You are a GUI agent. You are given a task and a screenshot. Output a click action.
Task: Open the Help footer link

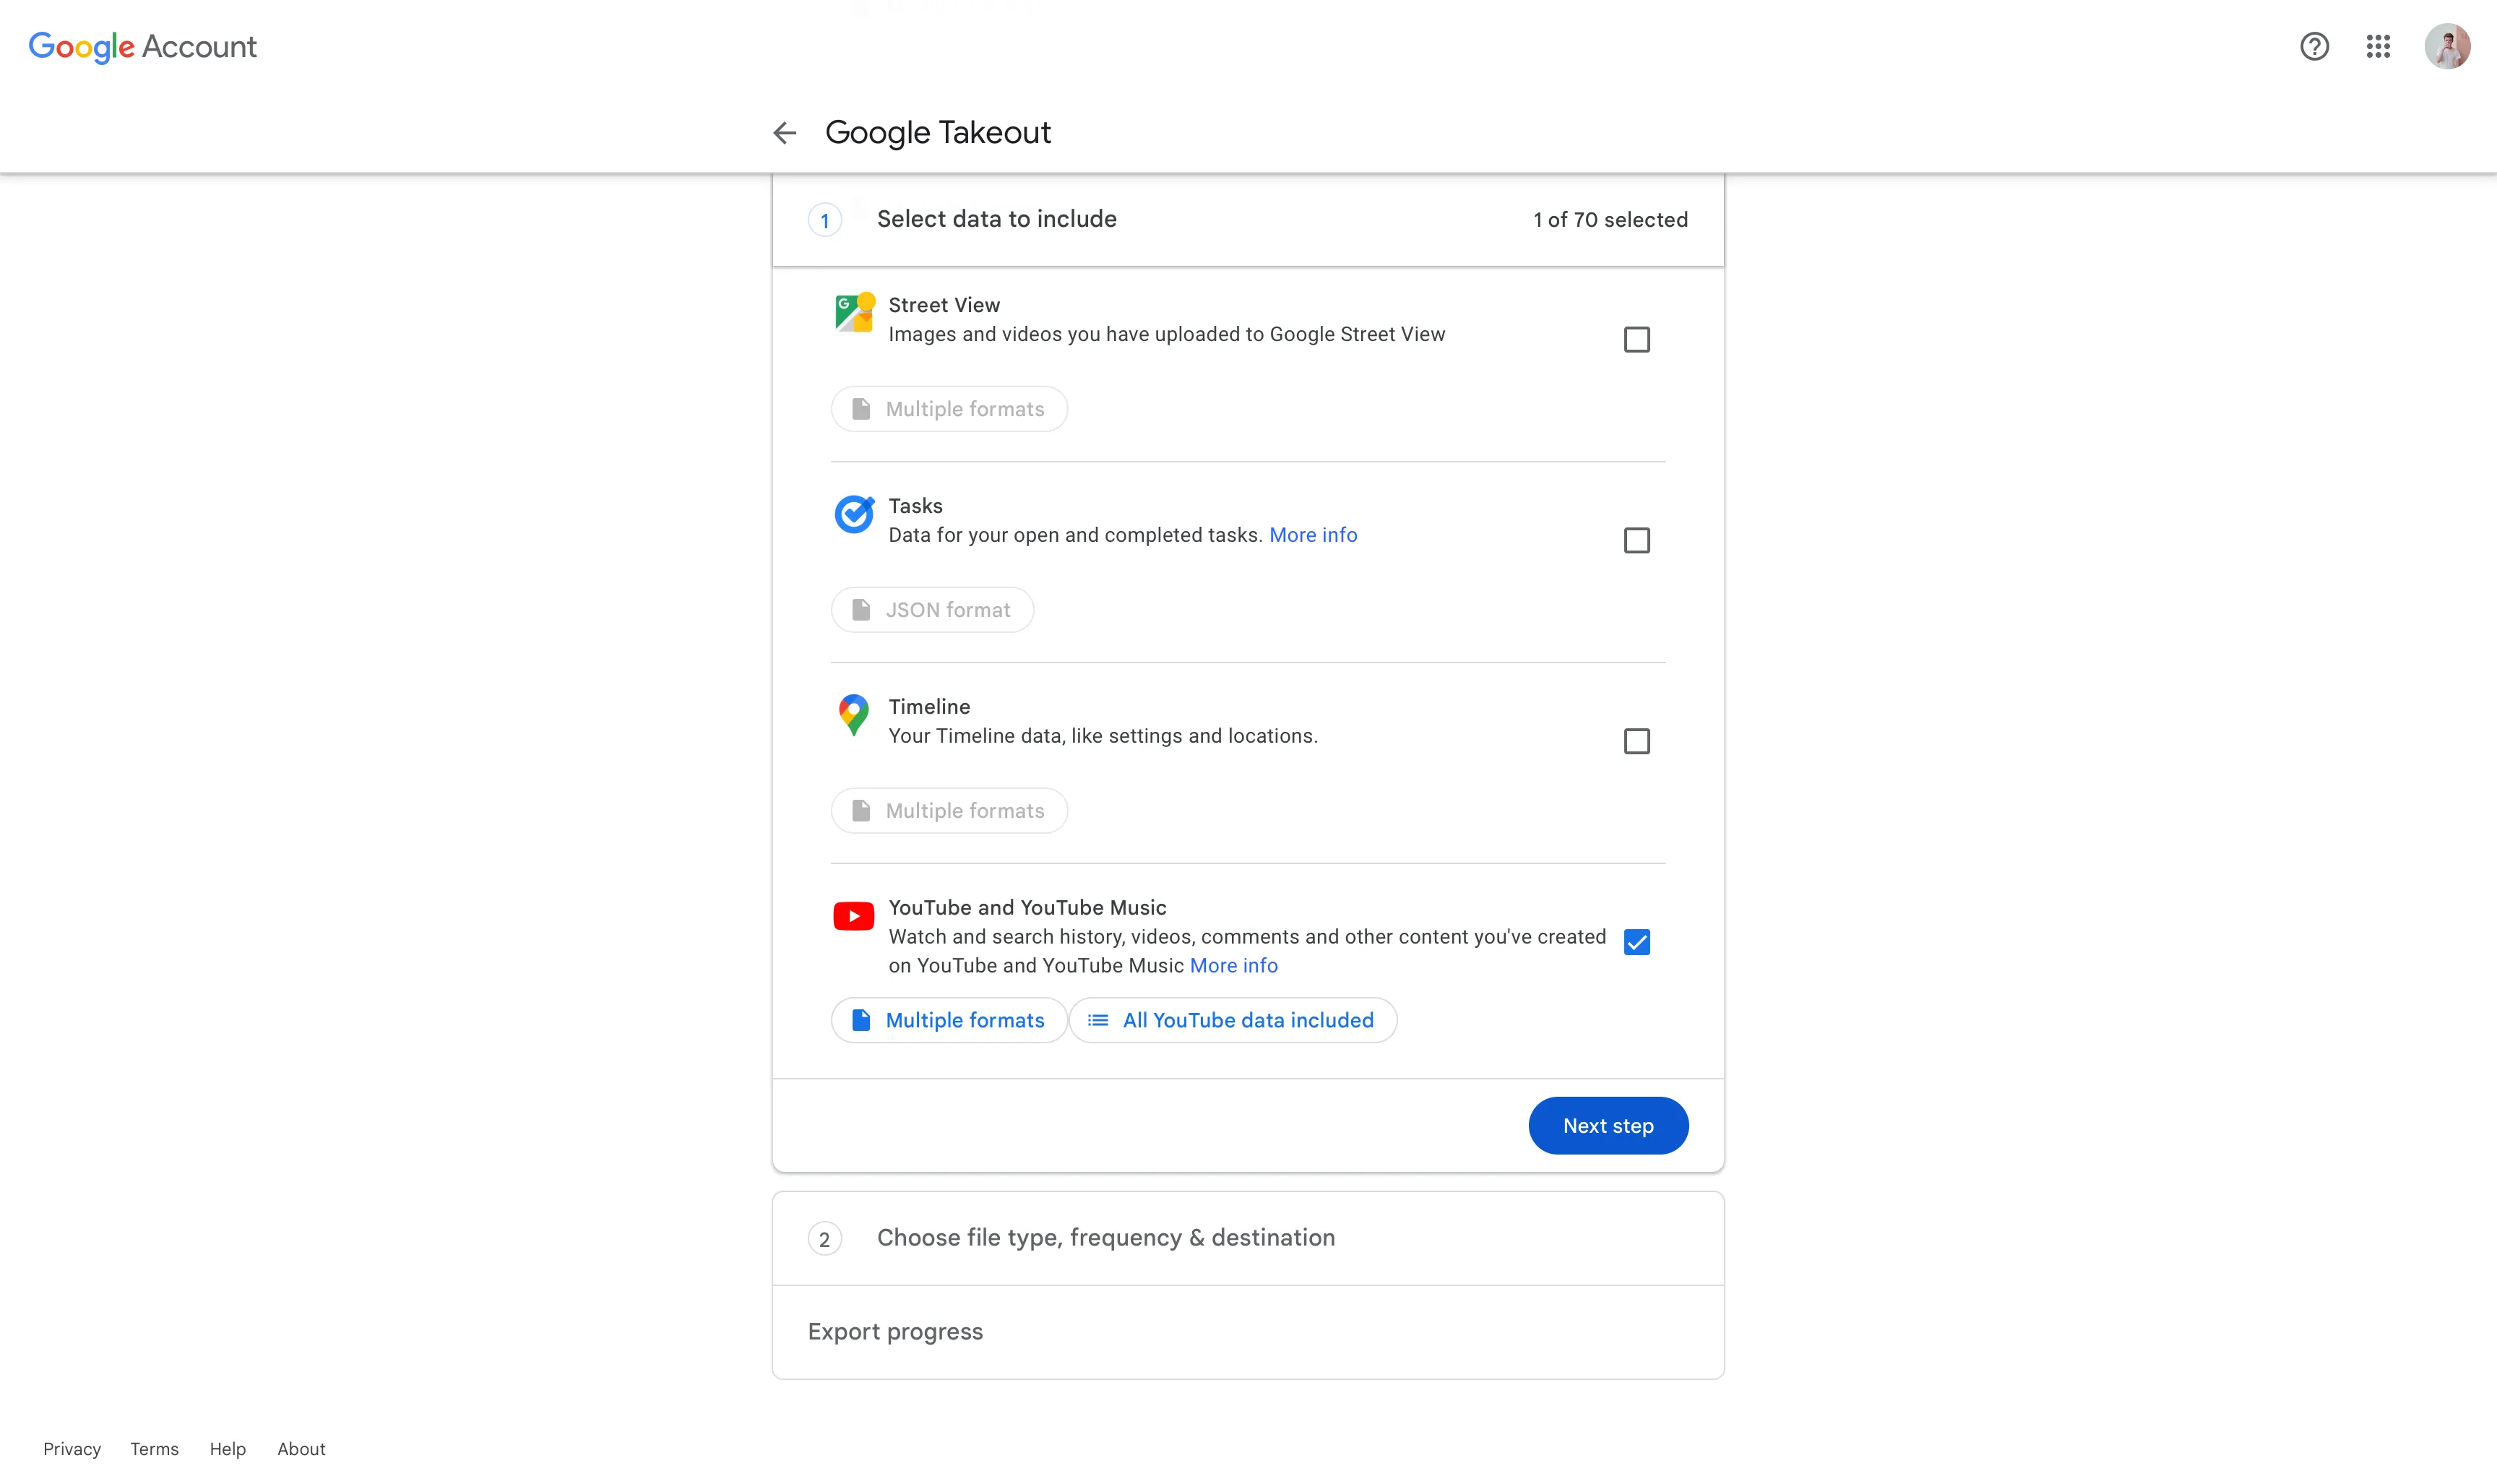click(x=228, y=1449)
